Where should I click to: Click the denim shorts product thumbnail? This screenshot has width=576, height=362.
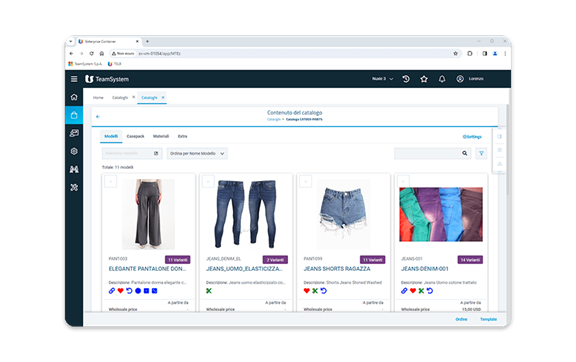click(343, 214)
